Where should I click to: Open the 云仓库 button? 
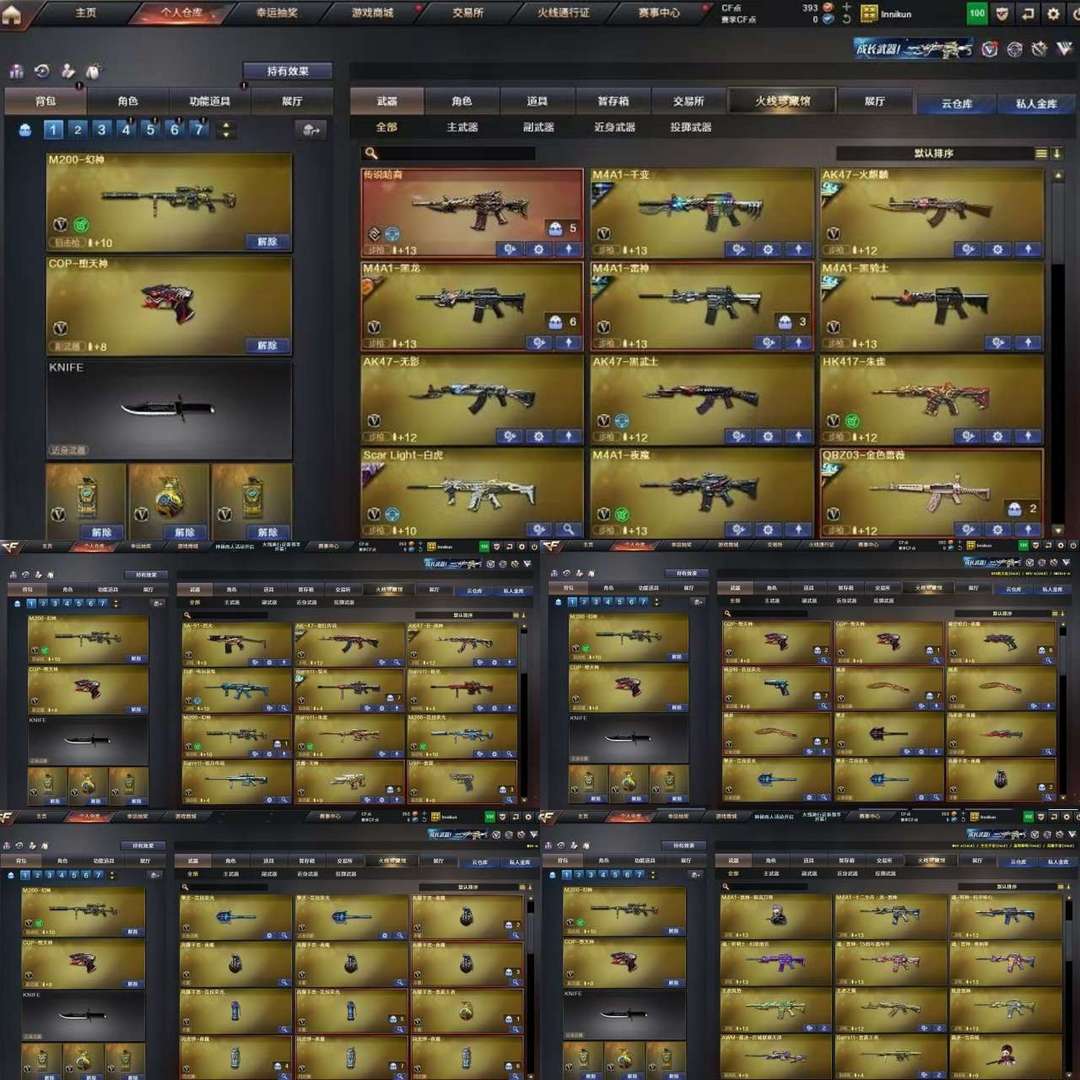tap(956, 104)
